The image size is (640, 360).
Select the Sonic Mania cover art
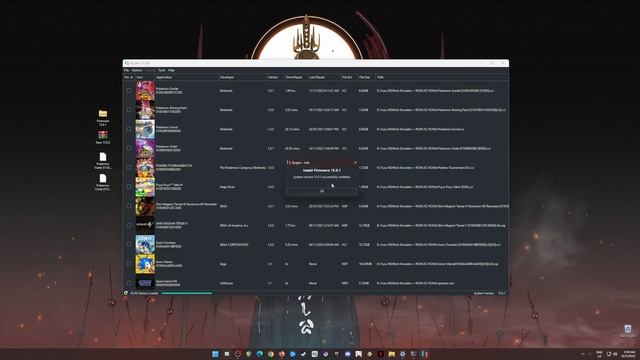coord(145,264)
